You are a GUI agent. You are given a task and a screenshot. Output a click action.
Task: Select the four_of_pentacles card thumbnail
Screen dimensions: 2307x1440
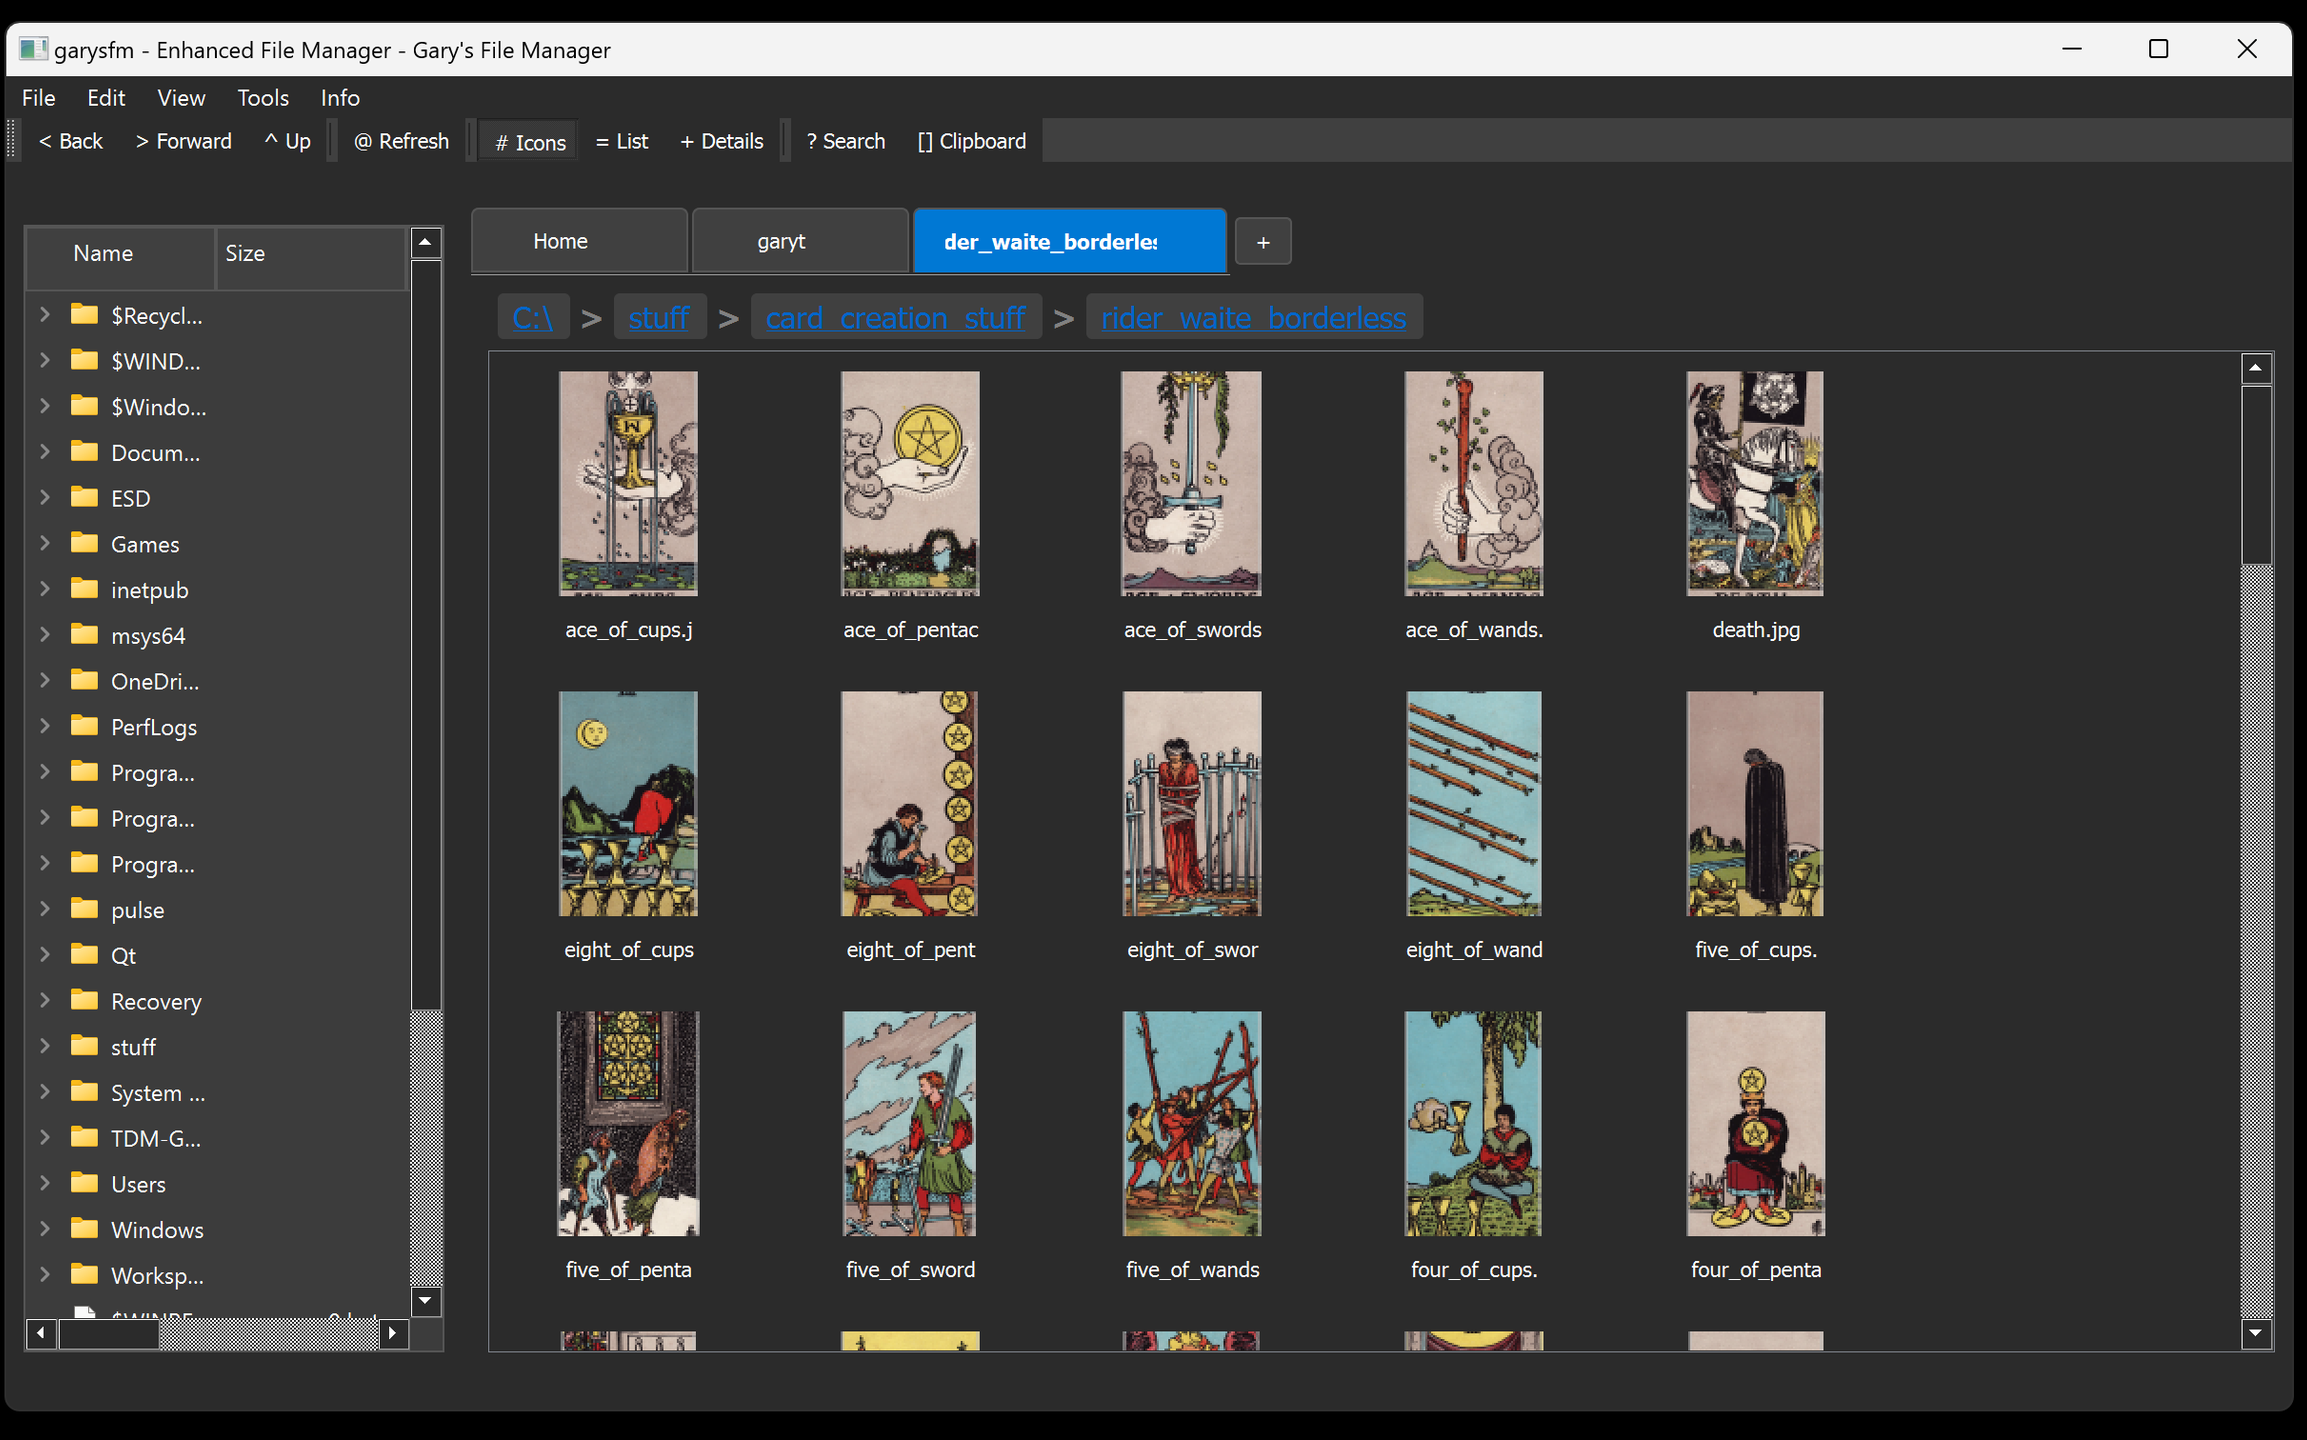(x=1755, y=1124)
